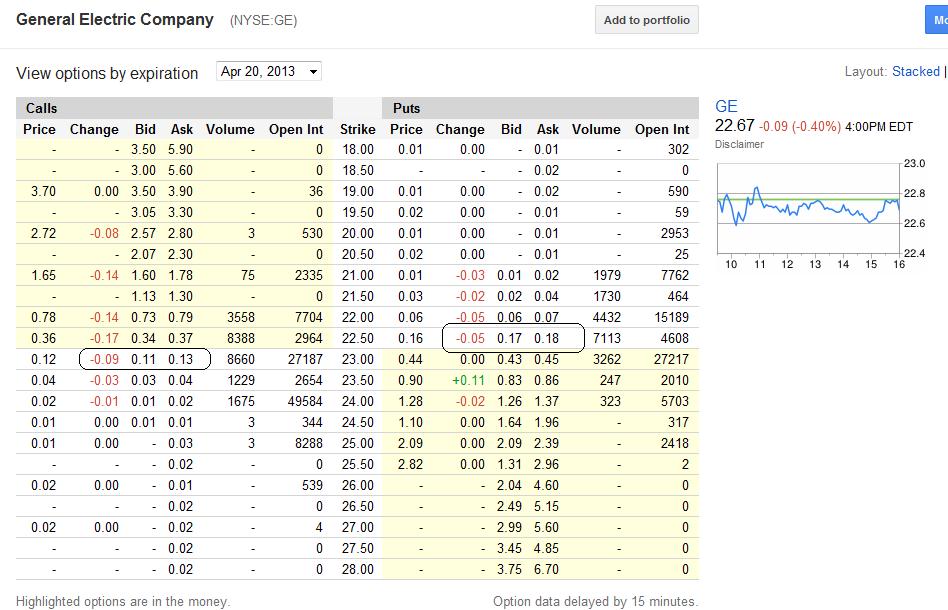The image size is (948, 610).
Task: Open the Apr 20, 2013 expiration dropdown
Action: pyautogui.click(x=268, y=71)
